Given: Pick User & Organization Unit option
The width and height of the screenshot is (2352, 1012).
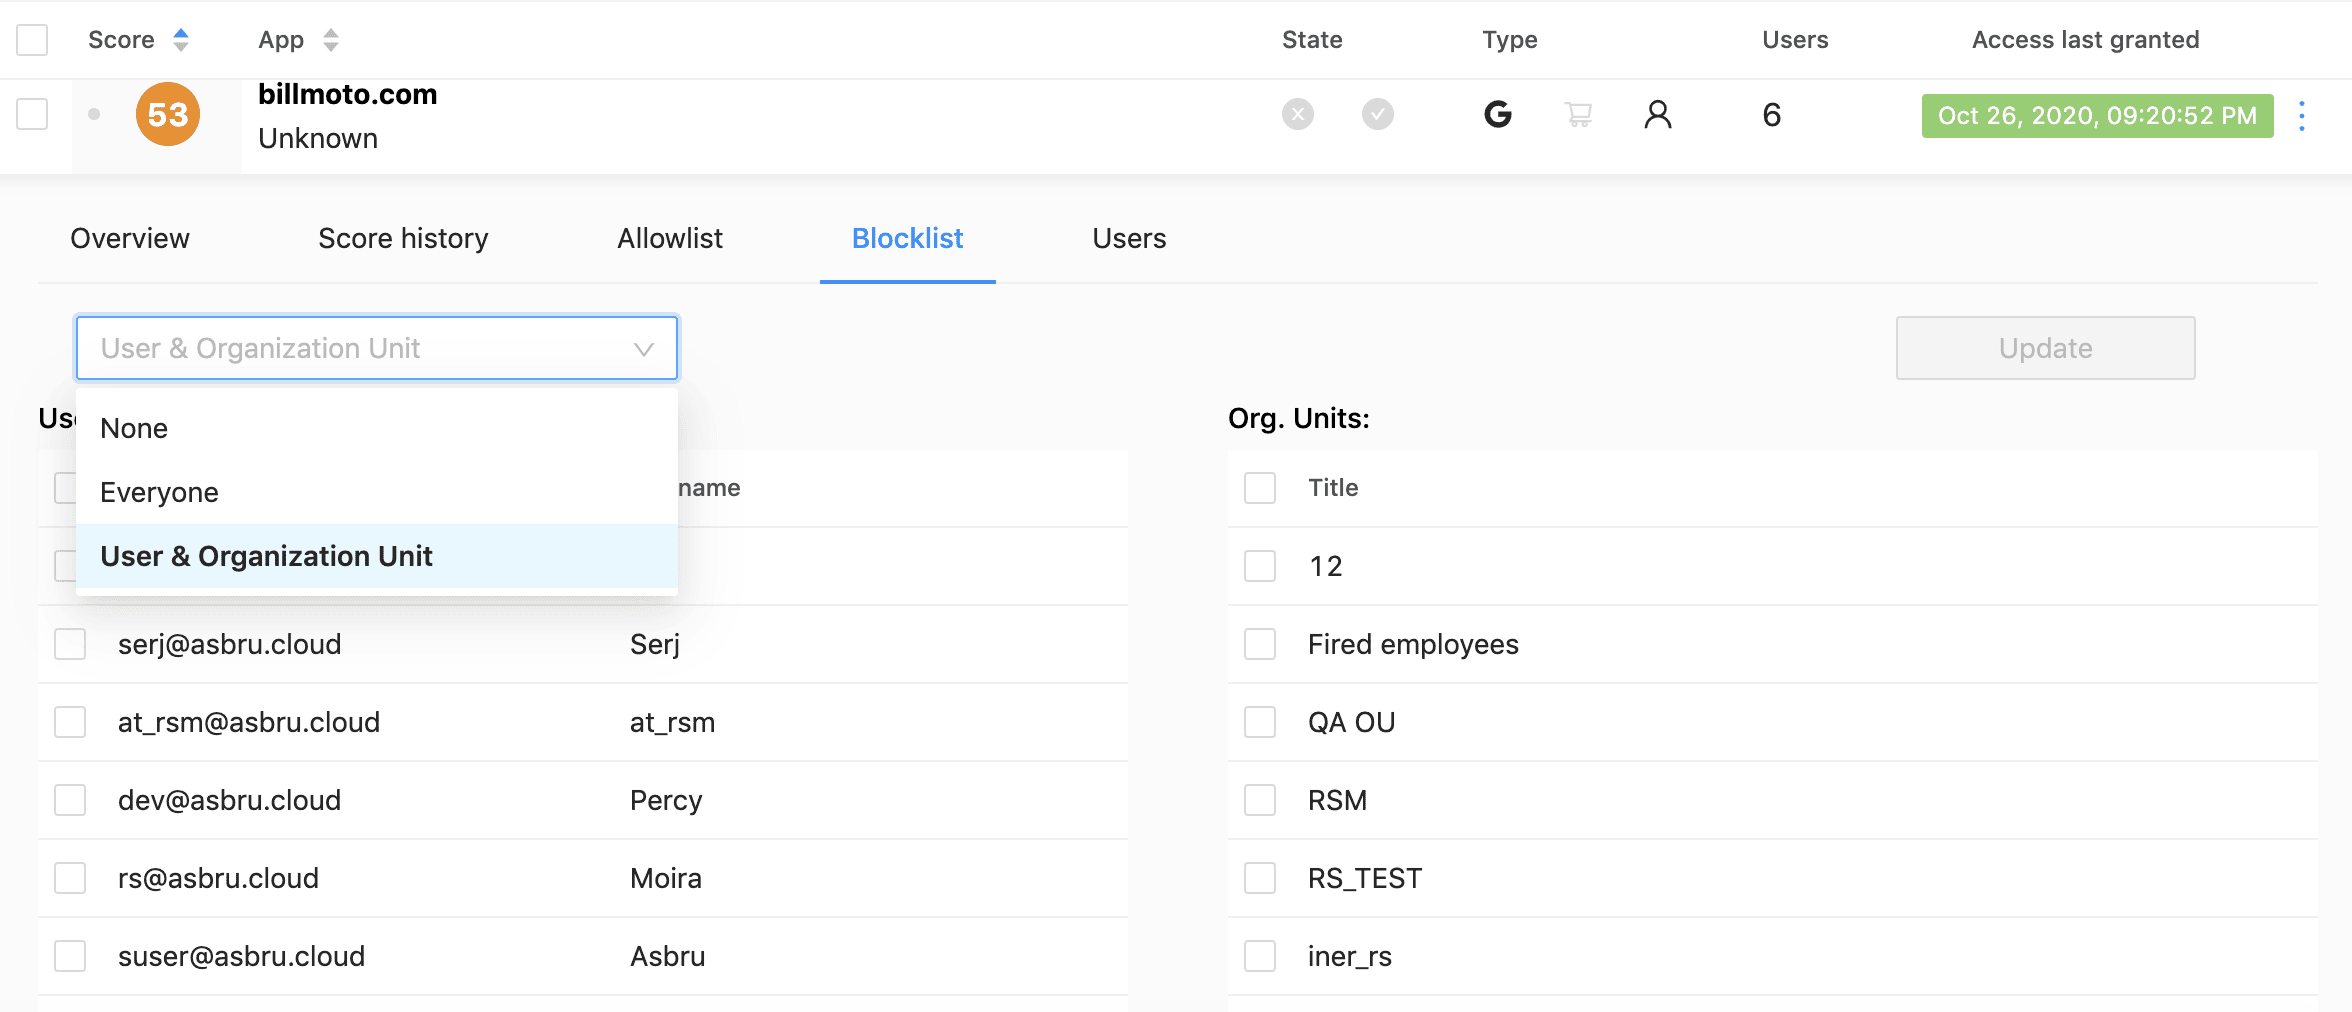Looking at the screenshot, I should click(x=266, y=556).
